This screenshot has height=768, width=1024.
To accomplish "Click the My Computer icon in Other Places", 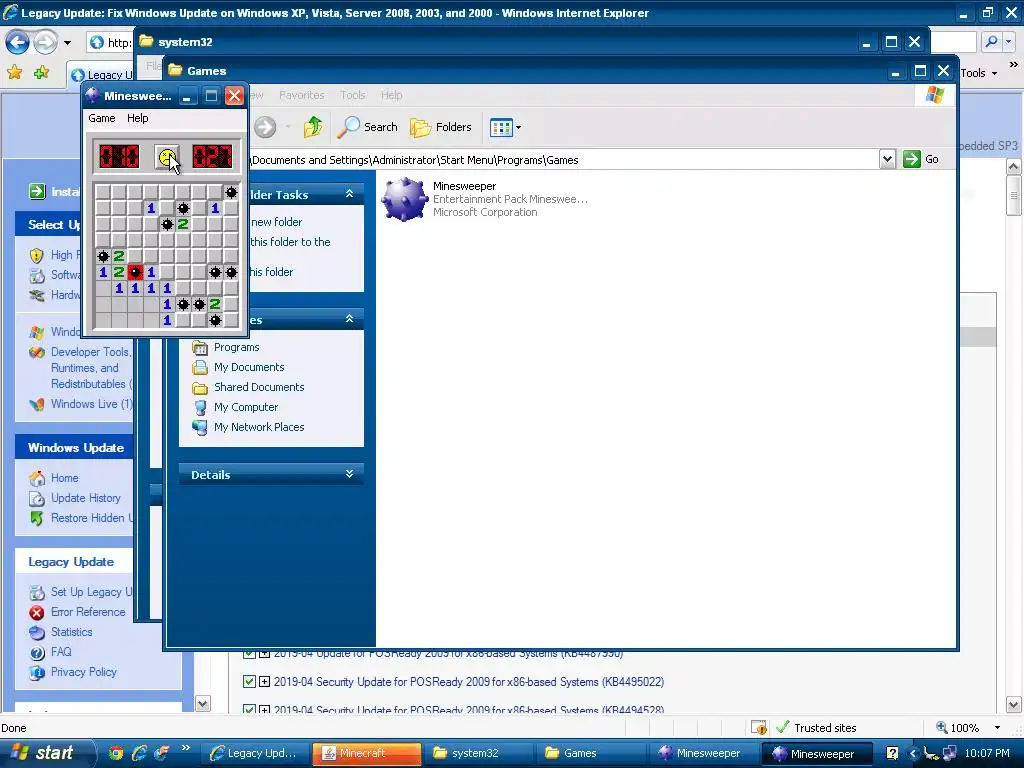I will 200,408.
